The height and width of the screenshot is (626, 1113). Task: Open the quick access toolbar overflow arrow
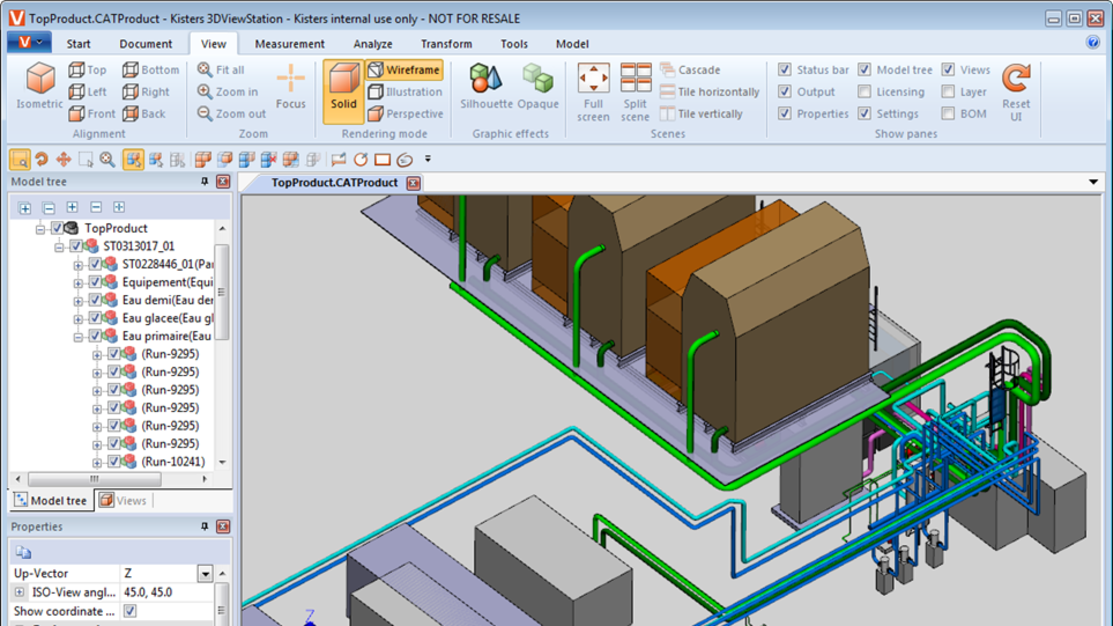[x=428, y=160]
